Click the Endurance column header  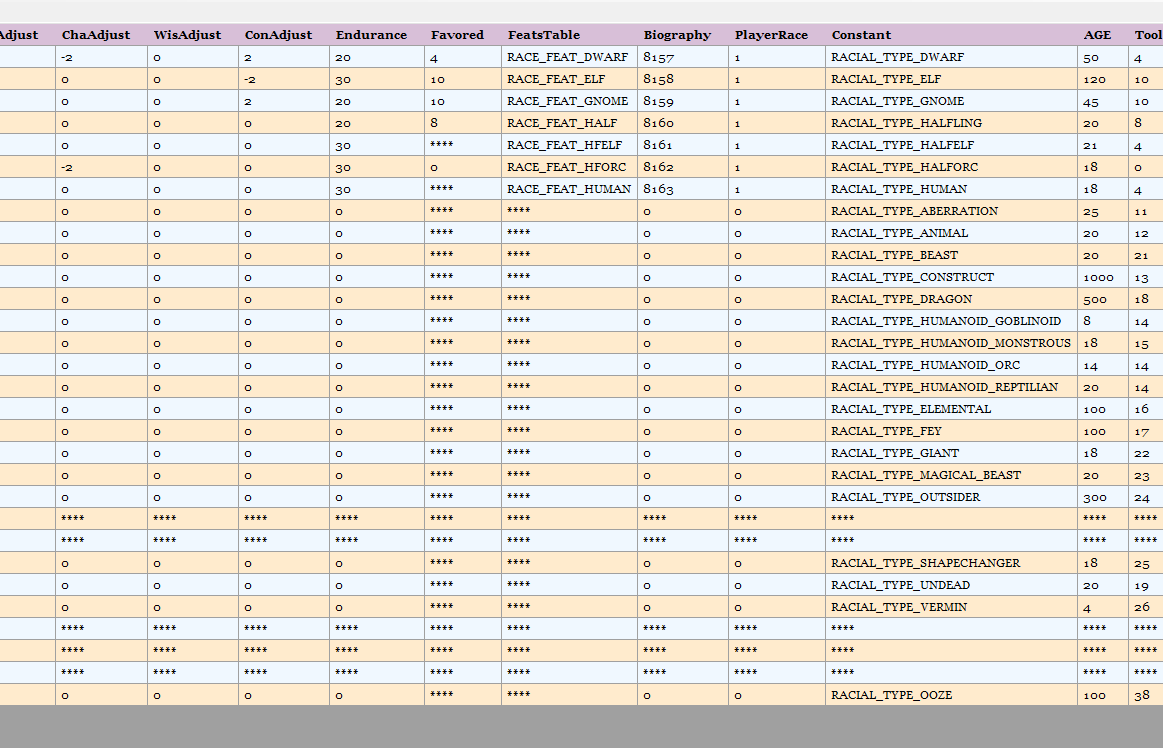pyautogui.click(x=371, y=35)
